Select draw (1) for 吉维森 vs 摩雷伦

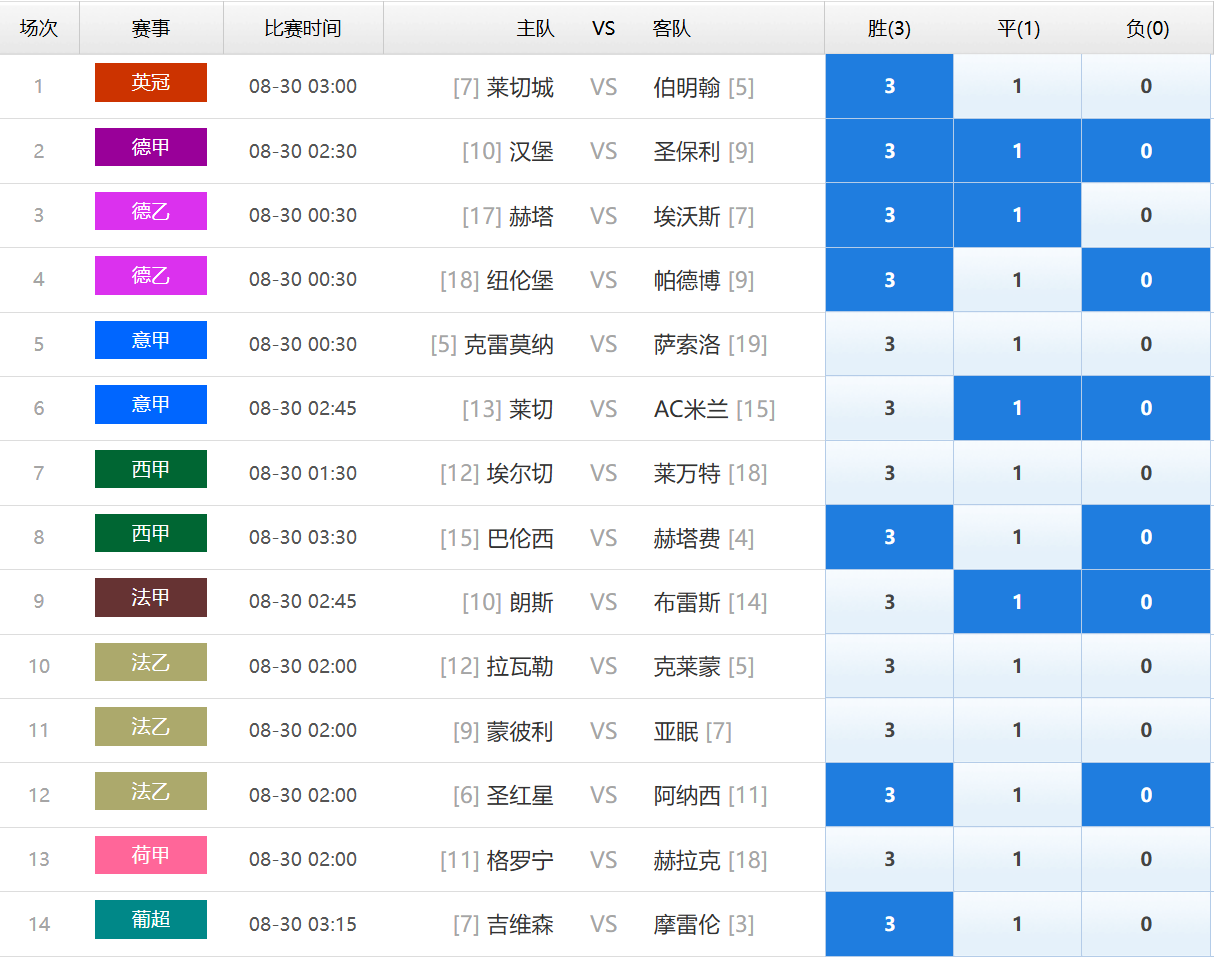(x=1017, y=924)
